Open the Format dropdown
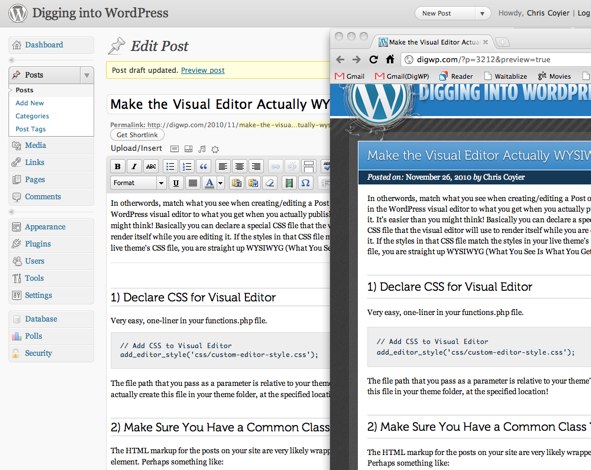Viewport: 591px width, 470px height. [138, 183]
